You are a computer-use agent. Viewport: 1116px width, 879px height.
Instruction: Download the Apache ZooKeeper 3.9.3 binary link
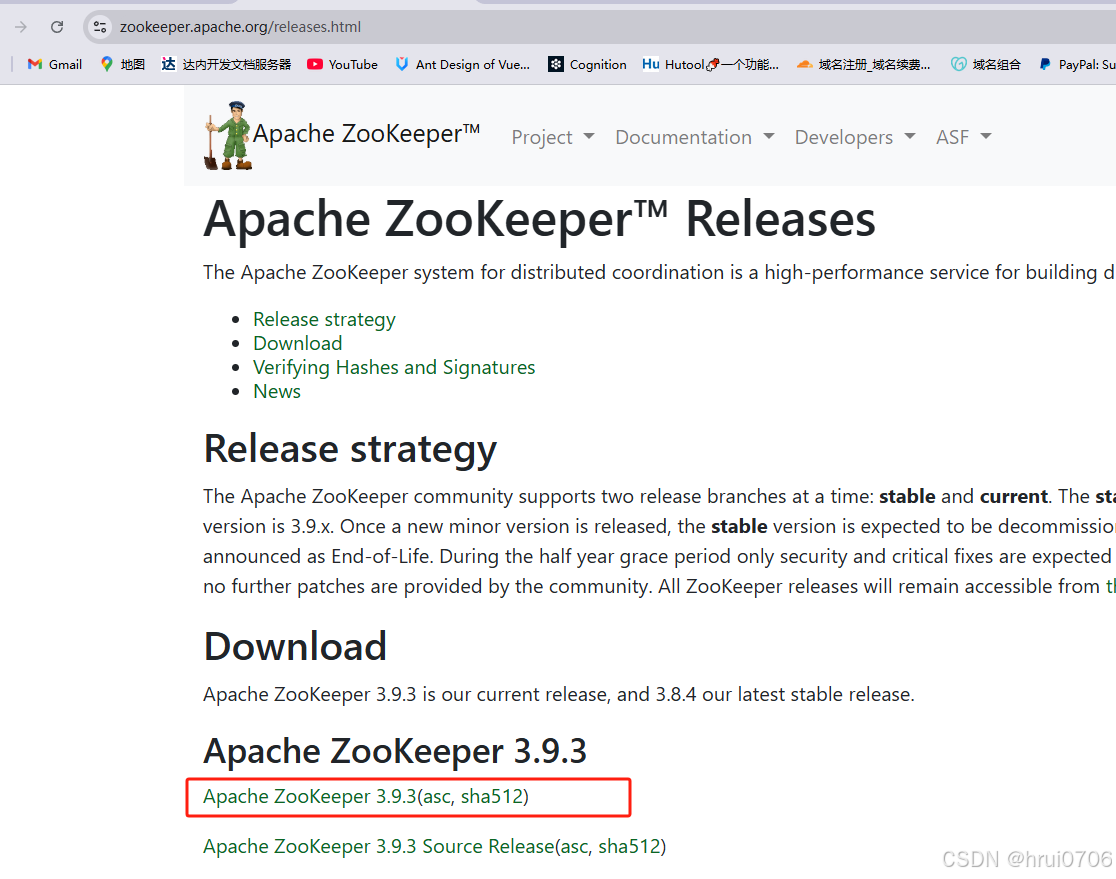(310, 796)
